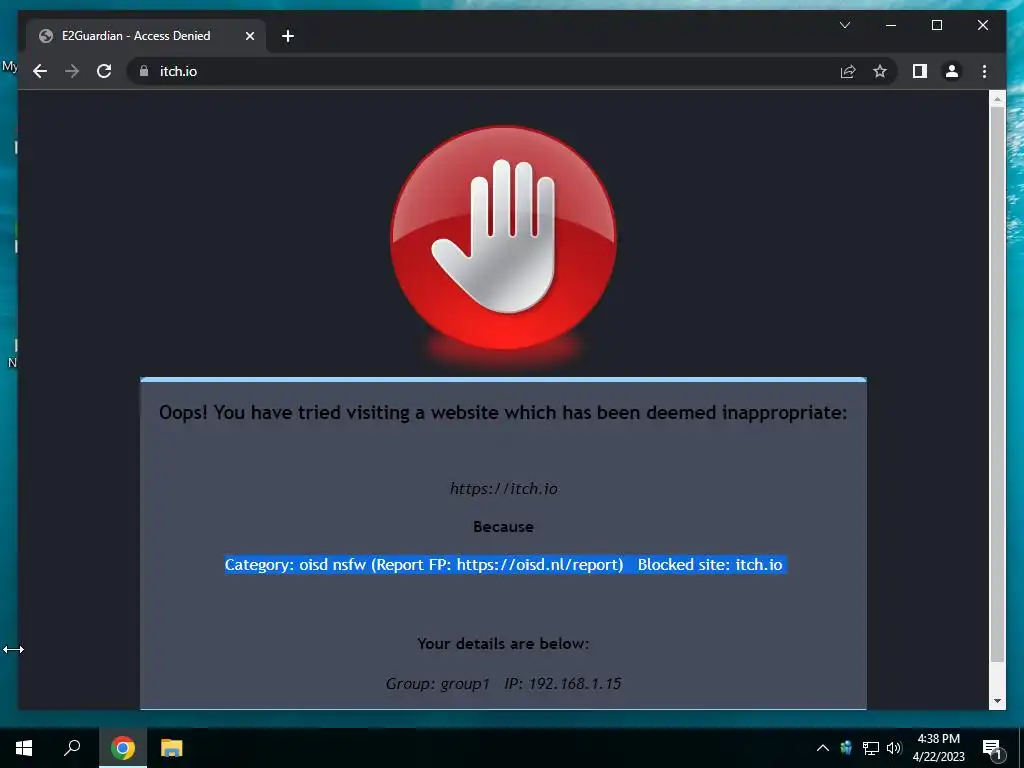Open the Chrome profile avatar menu

coord(952,71)
